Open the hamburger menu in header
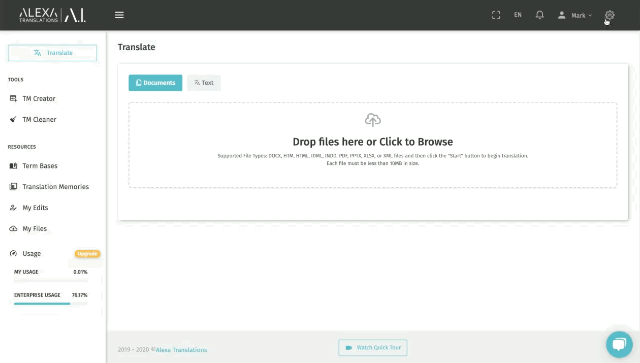Image resolution: width=640 pixels, height=363 pixels. pos(119,15)
